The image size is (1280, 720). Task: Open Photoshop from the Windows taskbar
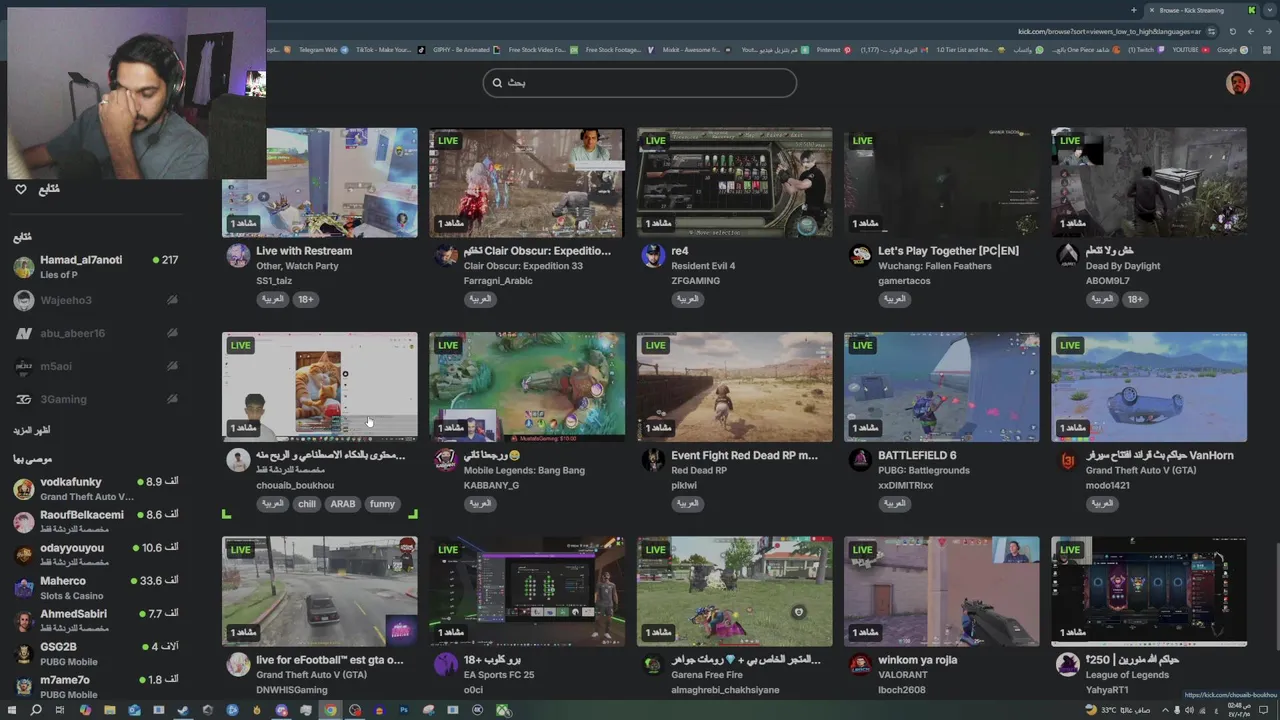click(x=404, y=710)
